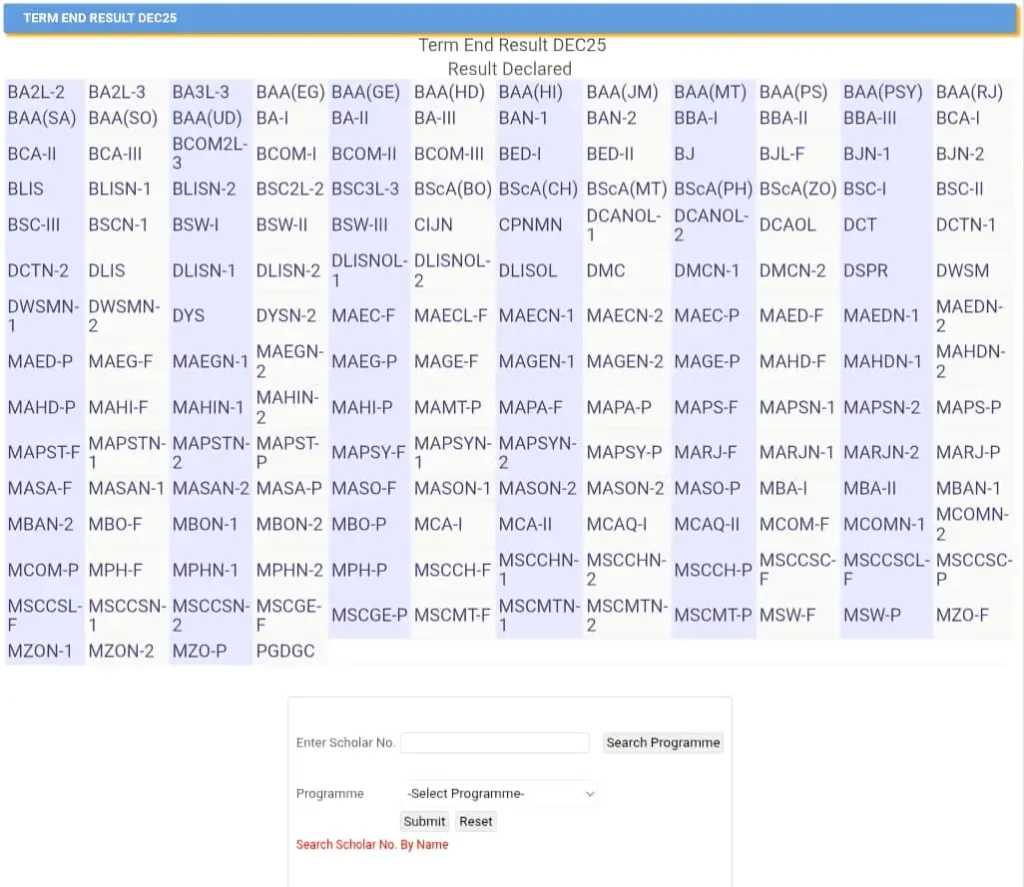The width and height of the screenshot is (1024, 887).
Task: Click the BSW-III programme cell
Action: click(359, 225)
